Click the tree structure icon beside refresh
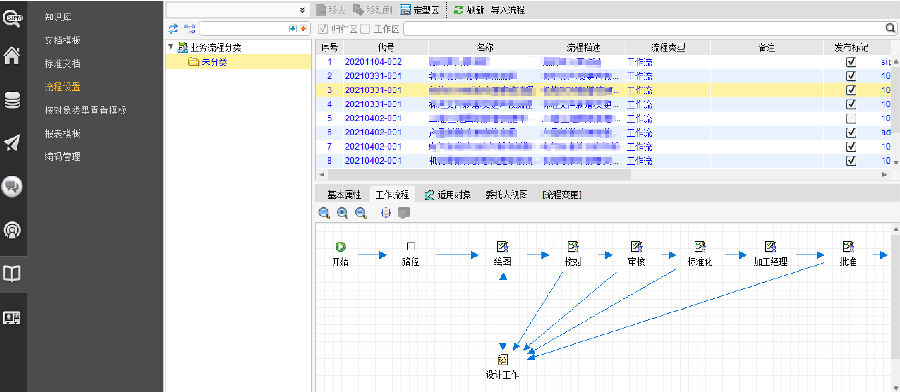The image size is (900, 392). point(189,28)
